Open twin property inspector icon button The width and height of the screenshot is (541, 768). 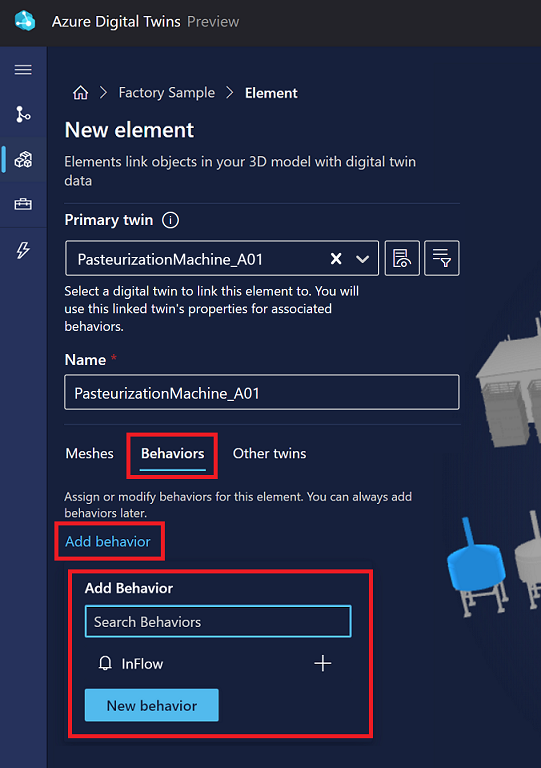click(x=402, y=258)
